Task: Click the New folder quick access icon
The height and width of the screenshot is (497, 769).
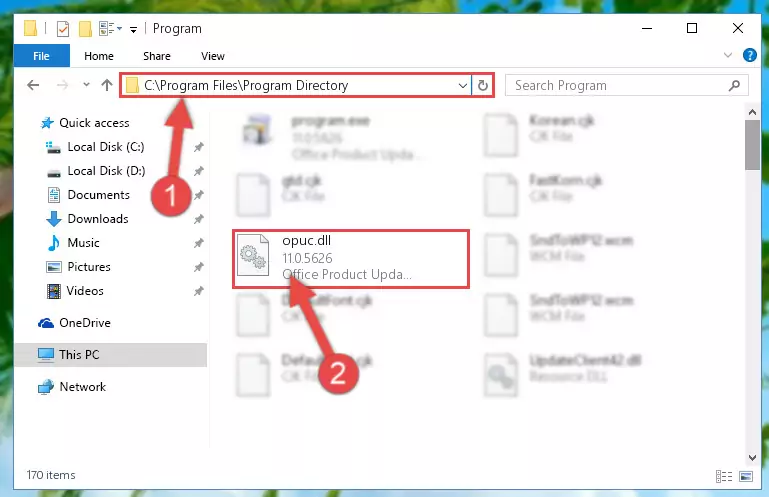Action: 85,29
